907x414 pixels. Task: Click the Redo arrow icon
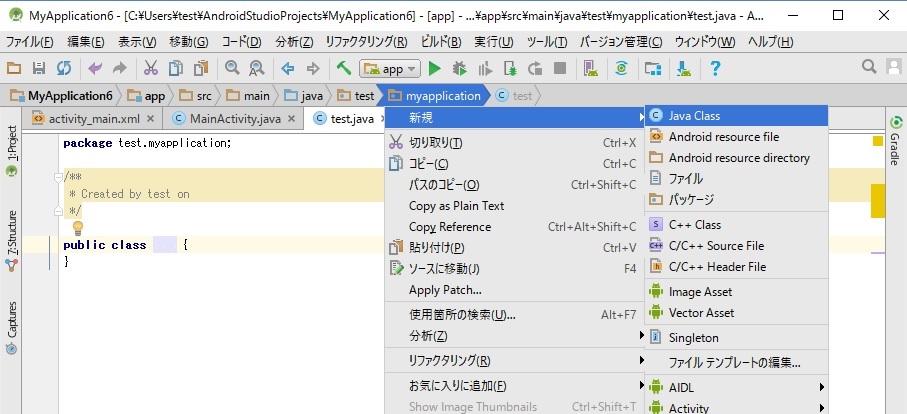coord(120,69)
